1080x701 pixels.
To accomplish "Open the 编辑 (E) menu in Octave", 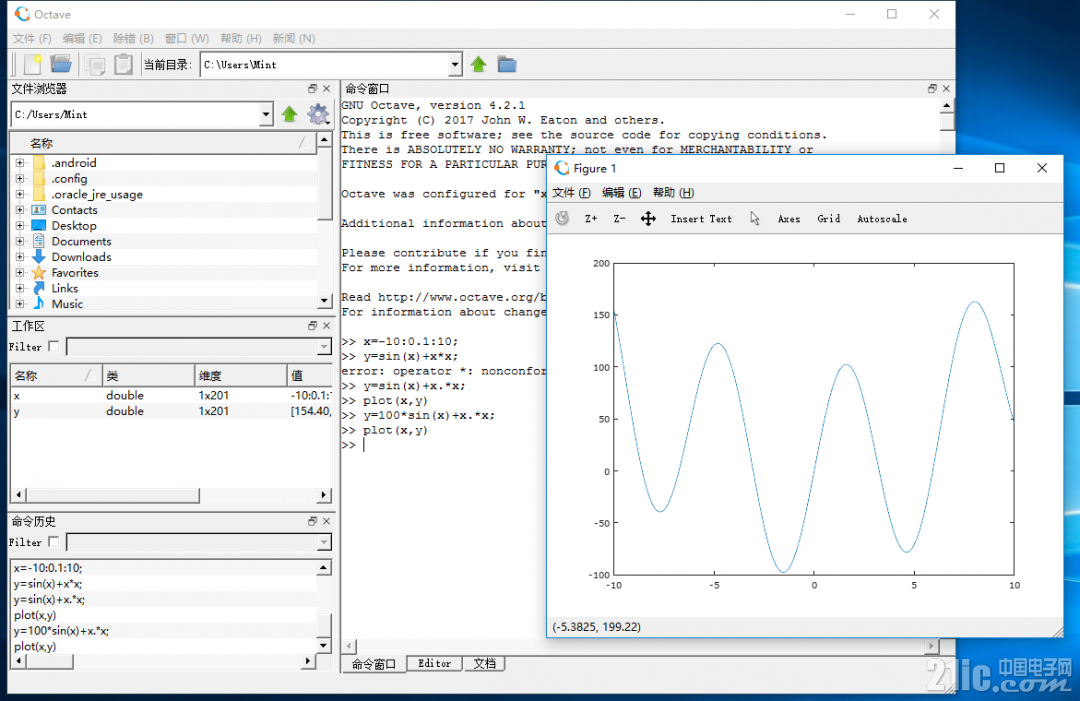I will (82, 39).
